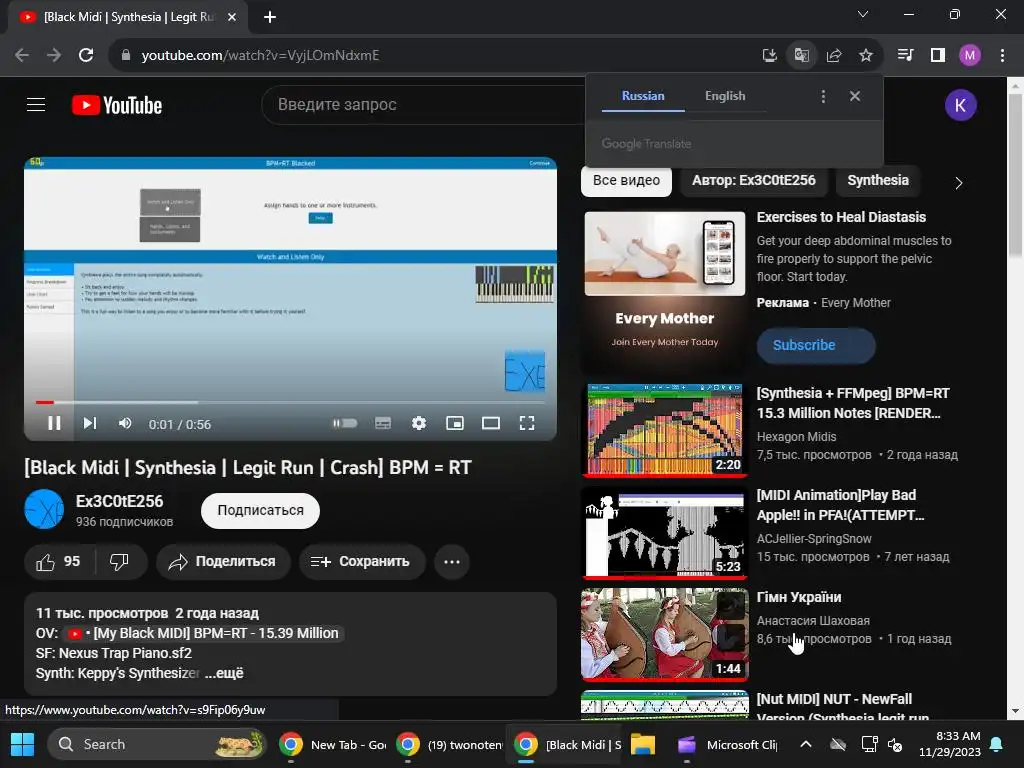Open Nut MIDI NewFall video title
The image size is (1024, 768).
(x=842, y=708)
